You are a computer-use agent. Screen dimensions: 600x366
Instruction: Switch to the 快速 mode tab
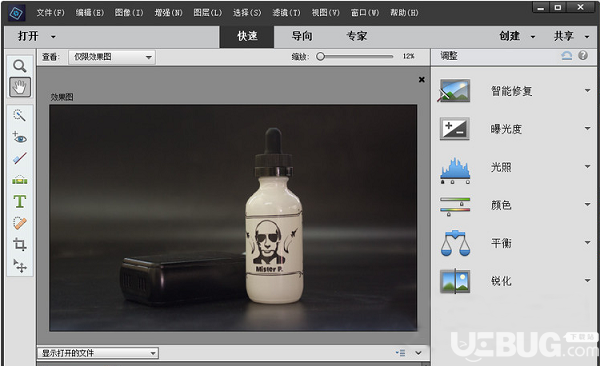coord(247,36)
